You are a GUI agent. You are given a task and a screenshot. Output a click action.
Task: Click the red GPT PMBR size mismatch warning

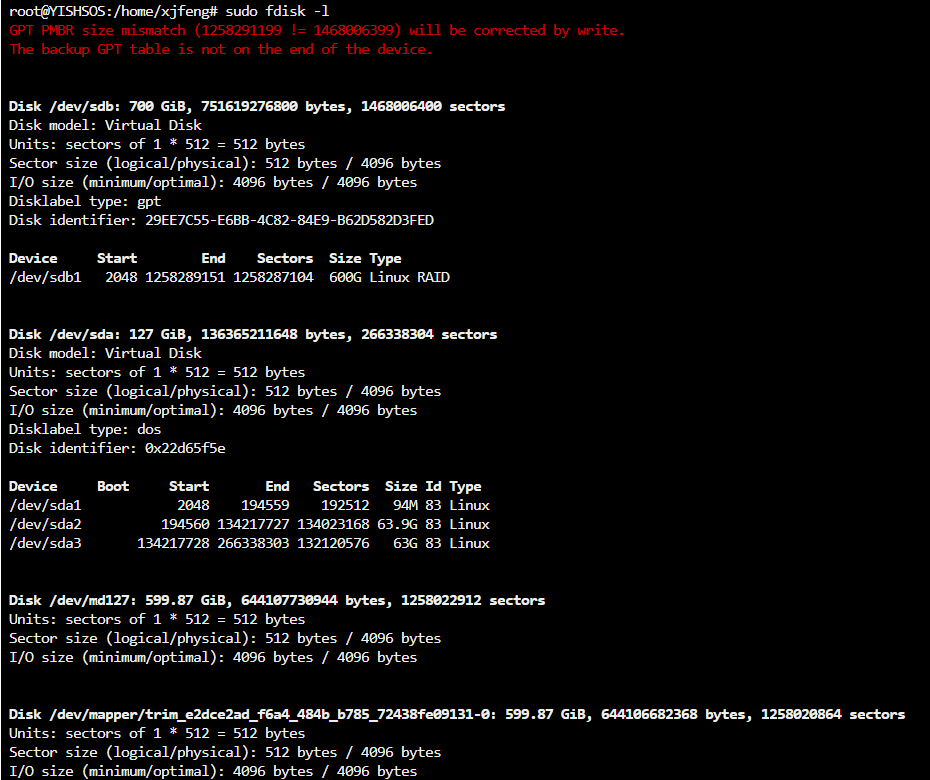pyautogui.click(x=316, y=31)
